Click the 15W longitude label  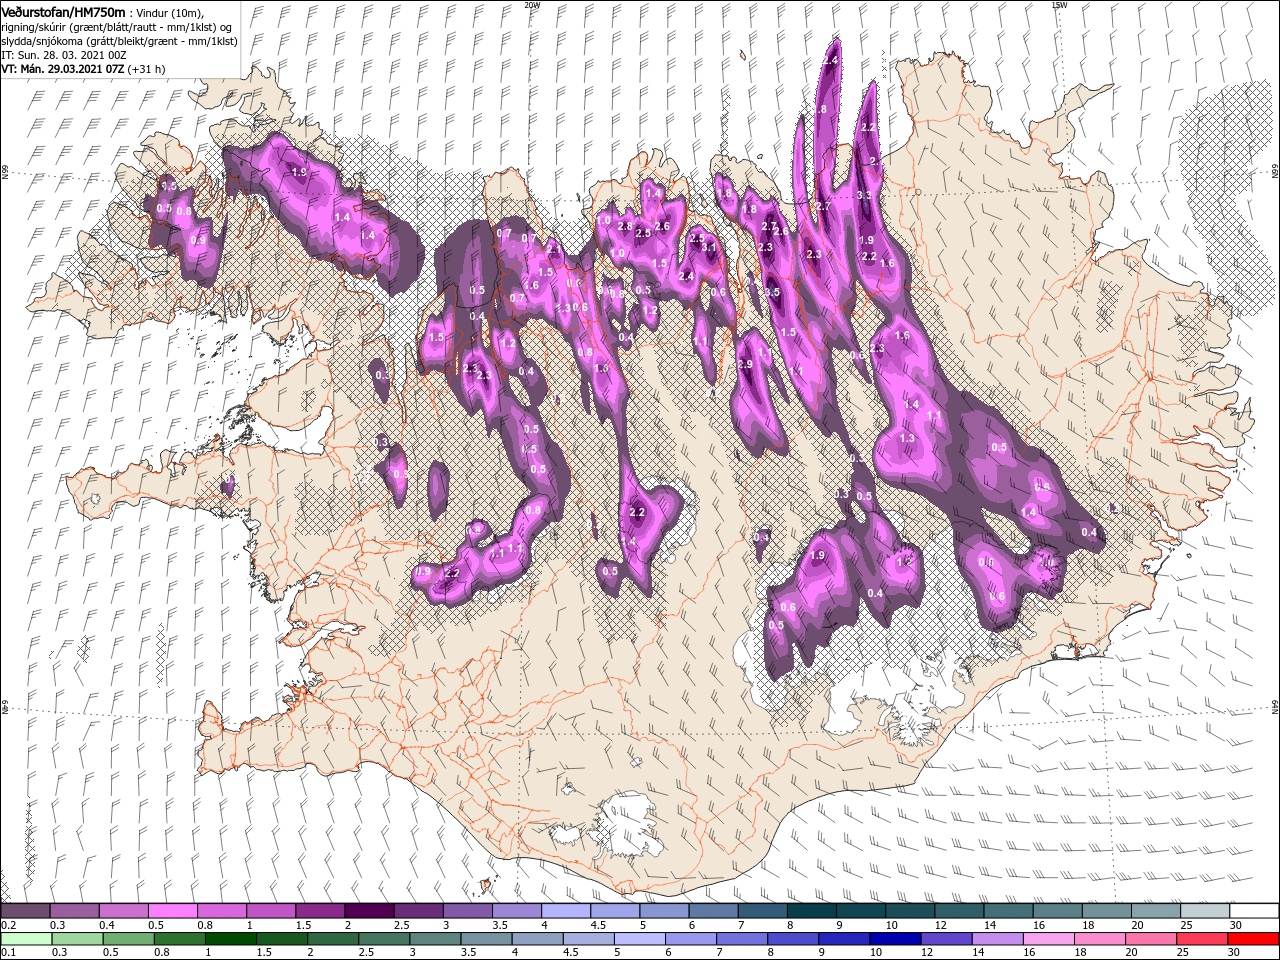(x=1060, y=4)
